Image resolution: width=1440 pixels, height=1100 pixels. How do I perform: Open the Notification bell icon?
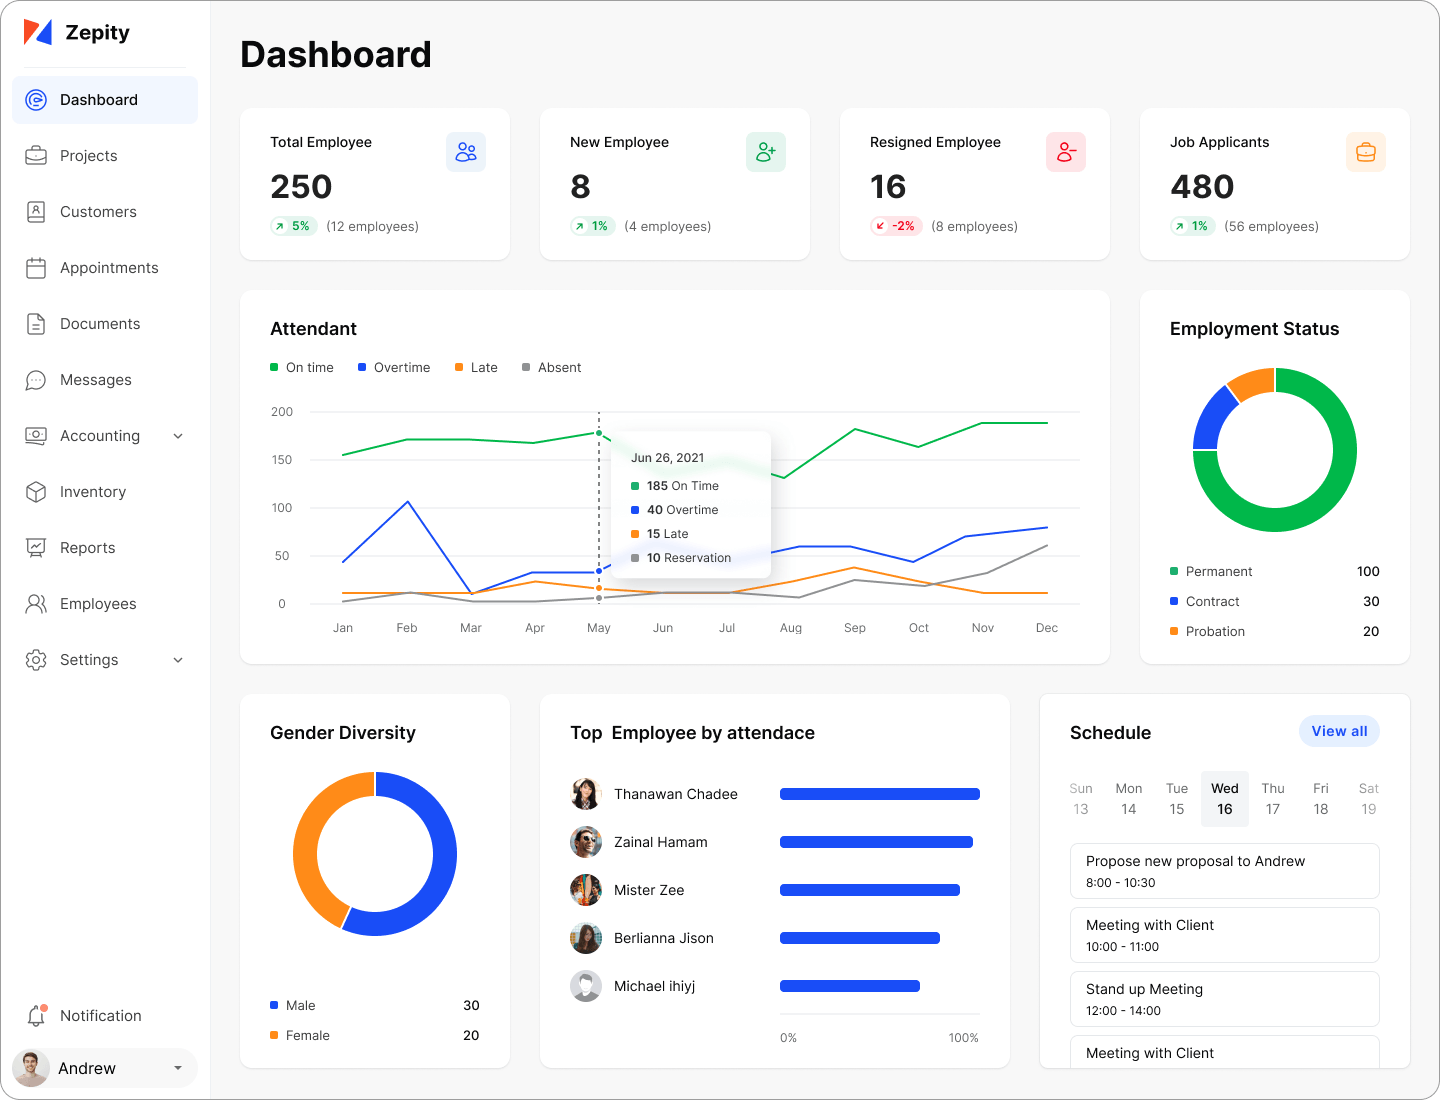point(36,1015)
